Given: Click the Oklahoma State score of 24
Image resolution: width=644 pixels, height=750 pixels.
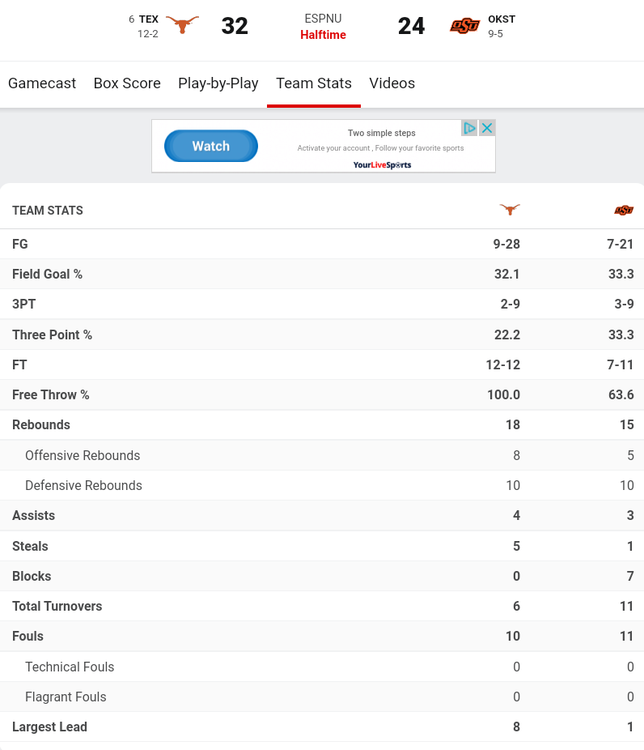Looking at the screenshot, I should (x=411, y=26).
